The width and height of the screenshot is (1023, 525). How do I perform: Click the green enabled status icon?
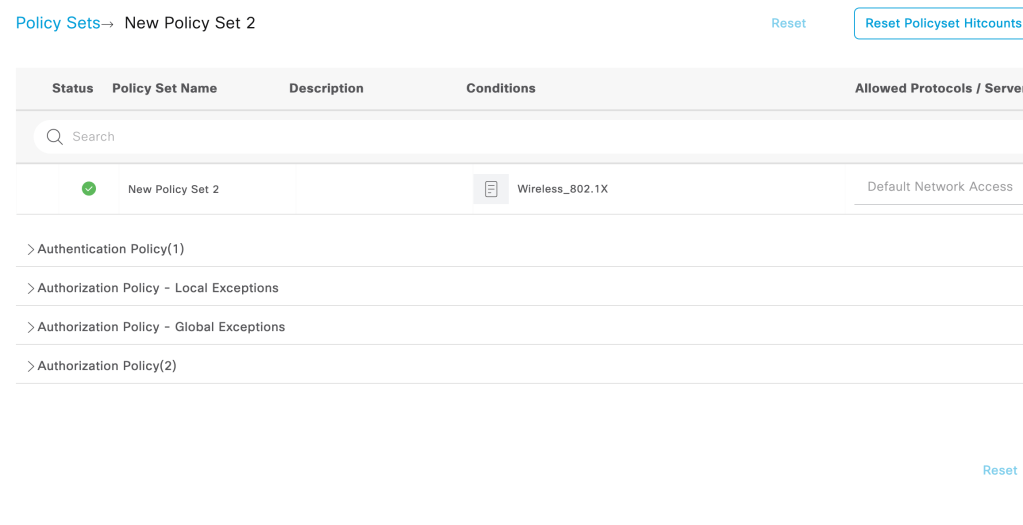pyautogui.click(x=89, y=188)
